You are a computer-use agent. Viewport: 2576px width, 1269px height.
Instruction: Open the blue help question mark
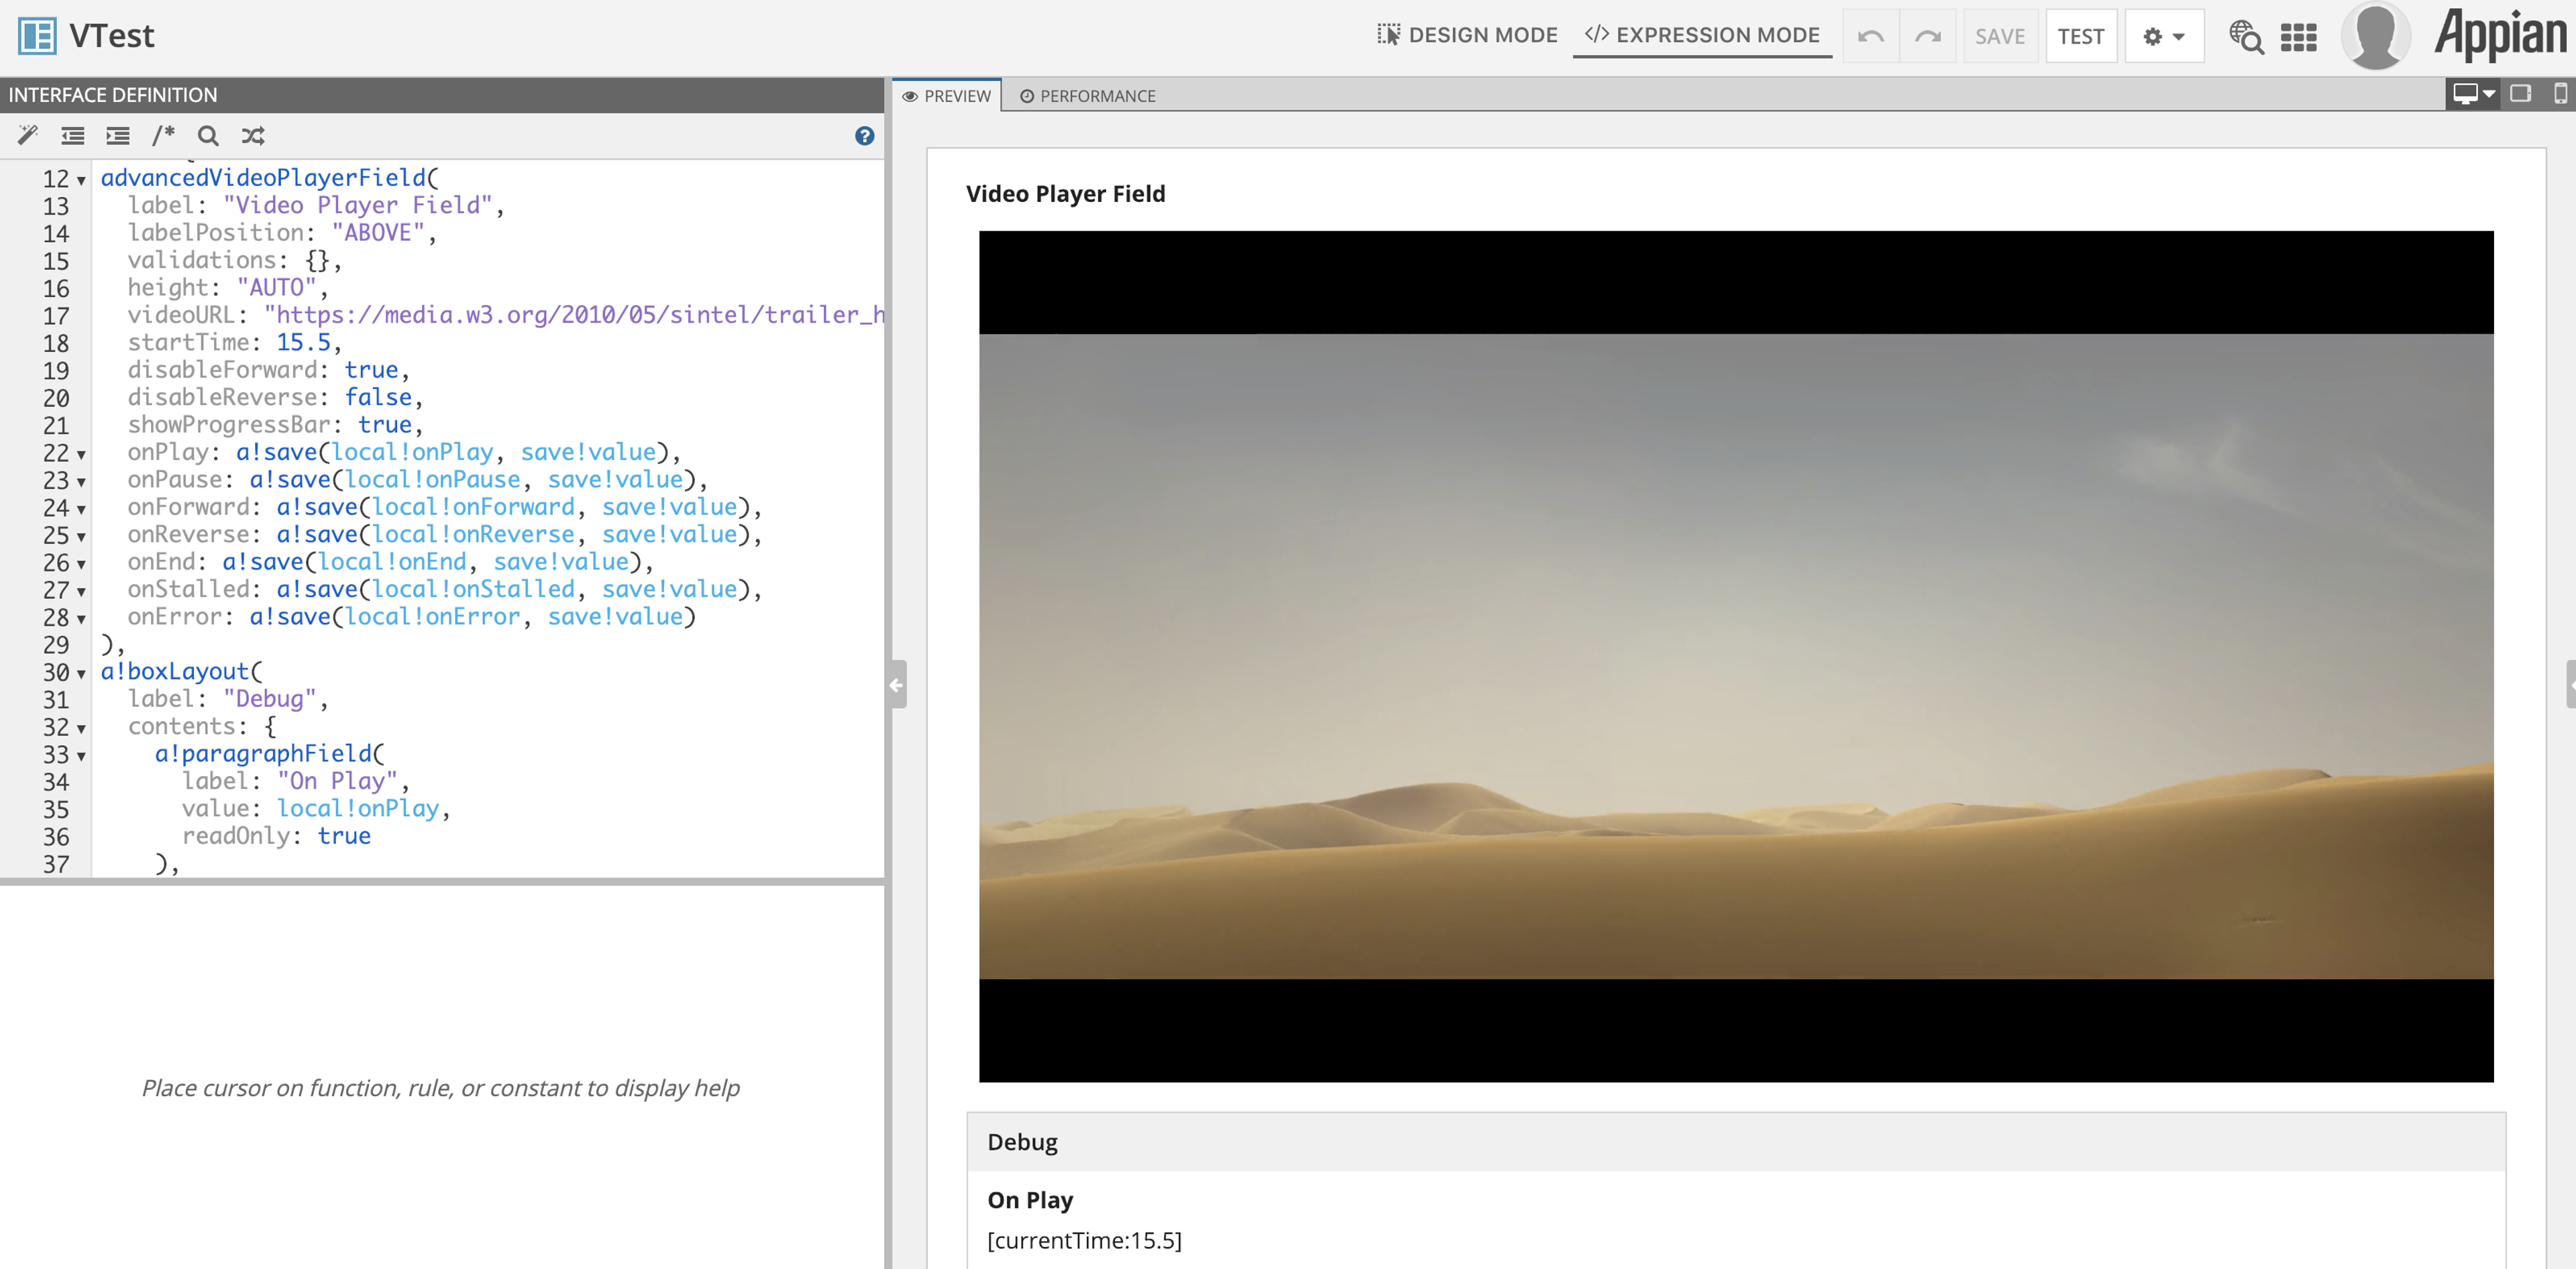pyautogui.click(x=865, y=135)
